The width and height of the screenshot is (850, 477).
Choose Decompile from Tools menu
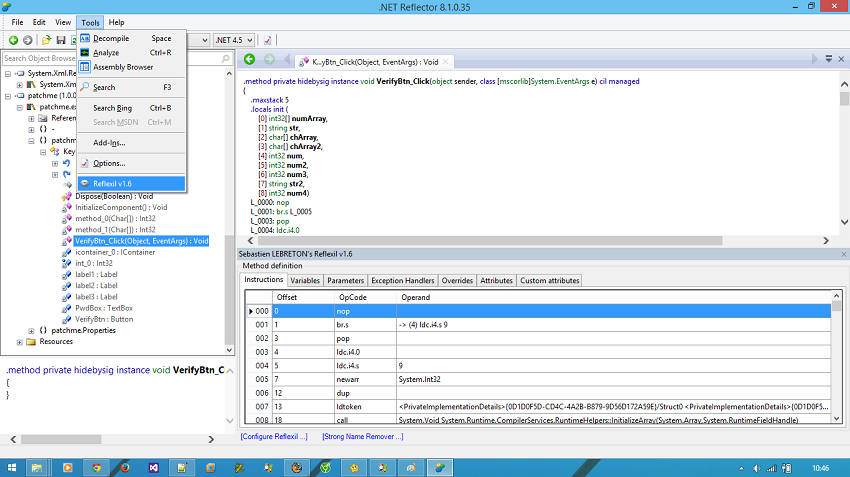pyautogui.click(x=132, y=38)
